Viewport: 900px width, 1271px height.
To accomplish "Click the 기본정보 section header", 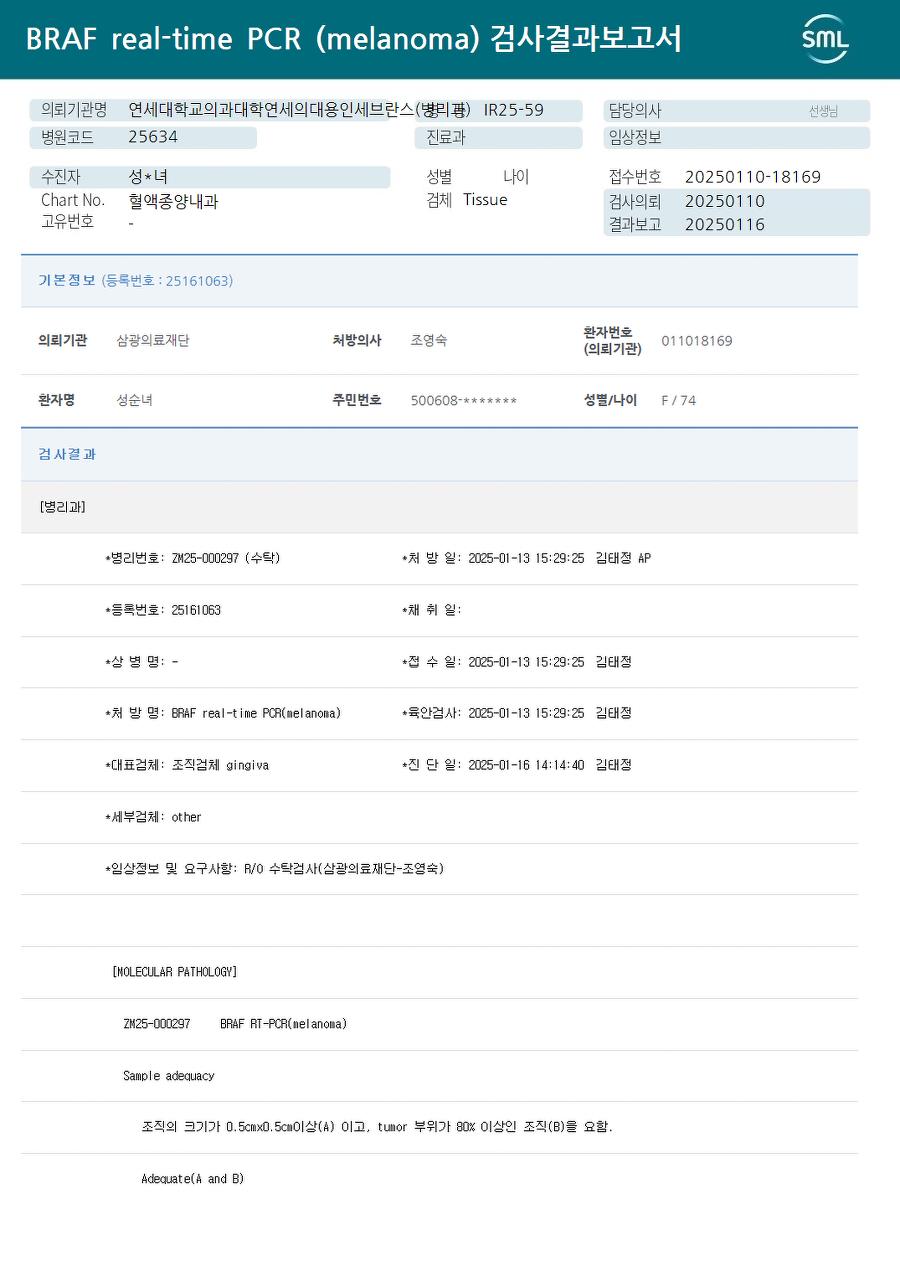I will click(x=439, y=281).
